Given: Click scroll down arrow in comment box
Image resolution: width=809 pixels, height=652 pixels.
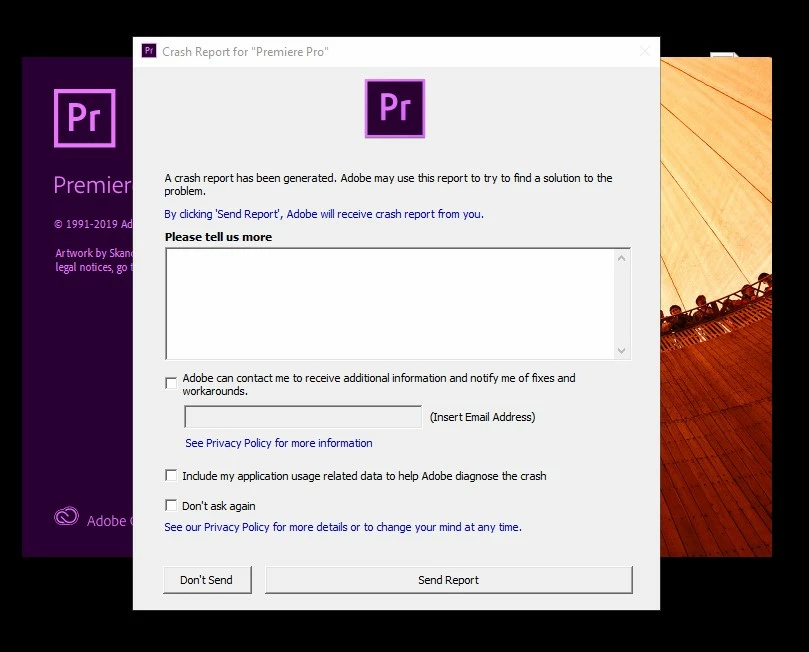Looking at the screenshot, I should tap(622, 351).
